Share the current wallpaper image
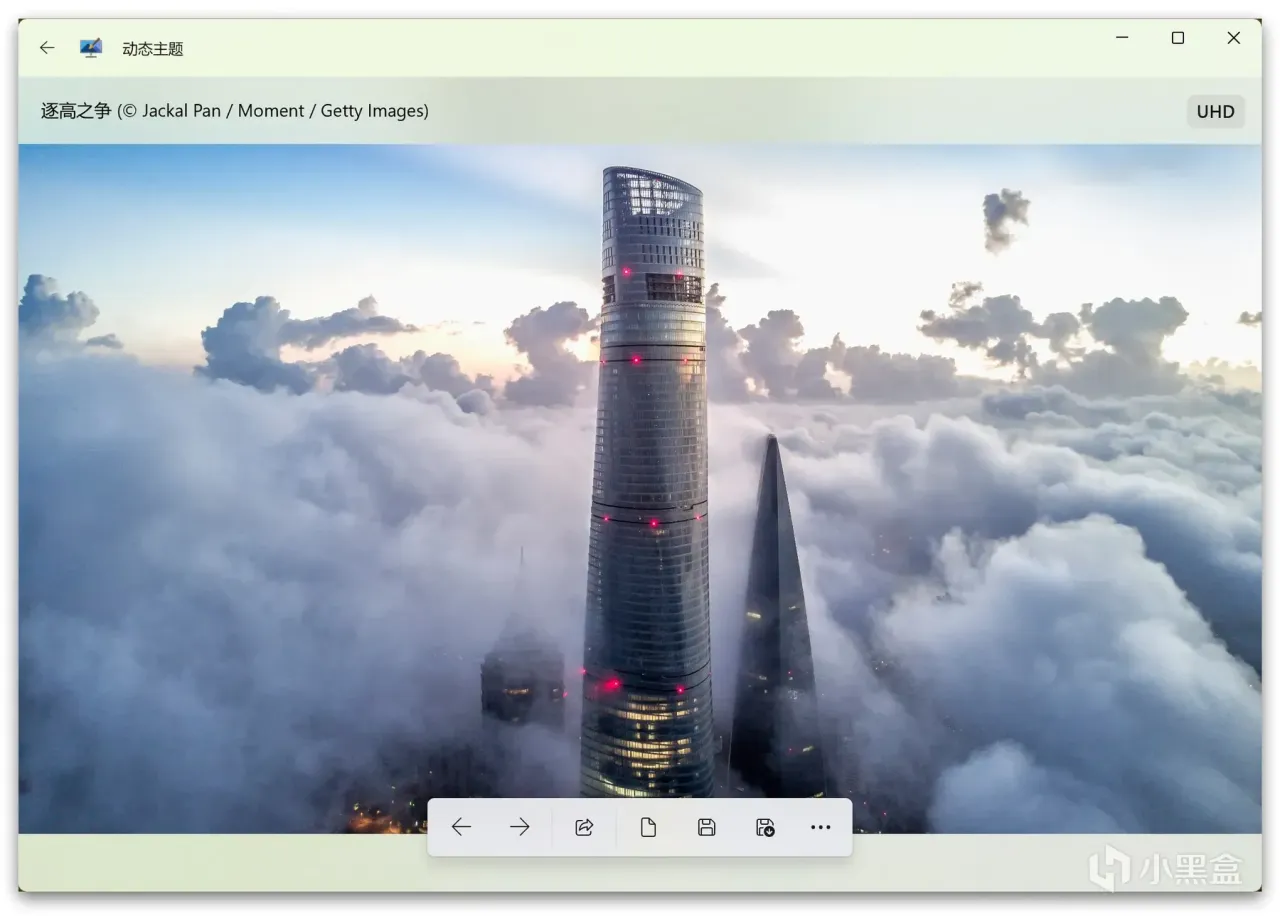The width and height of the screenshot is (1280, 916). point(584,827)
